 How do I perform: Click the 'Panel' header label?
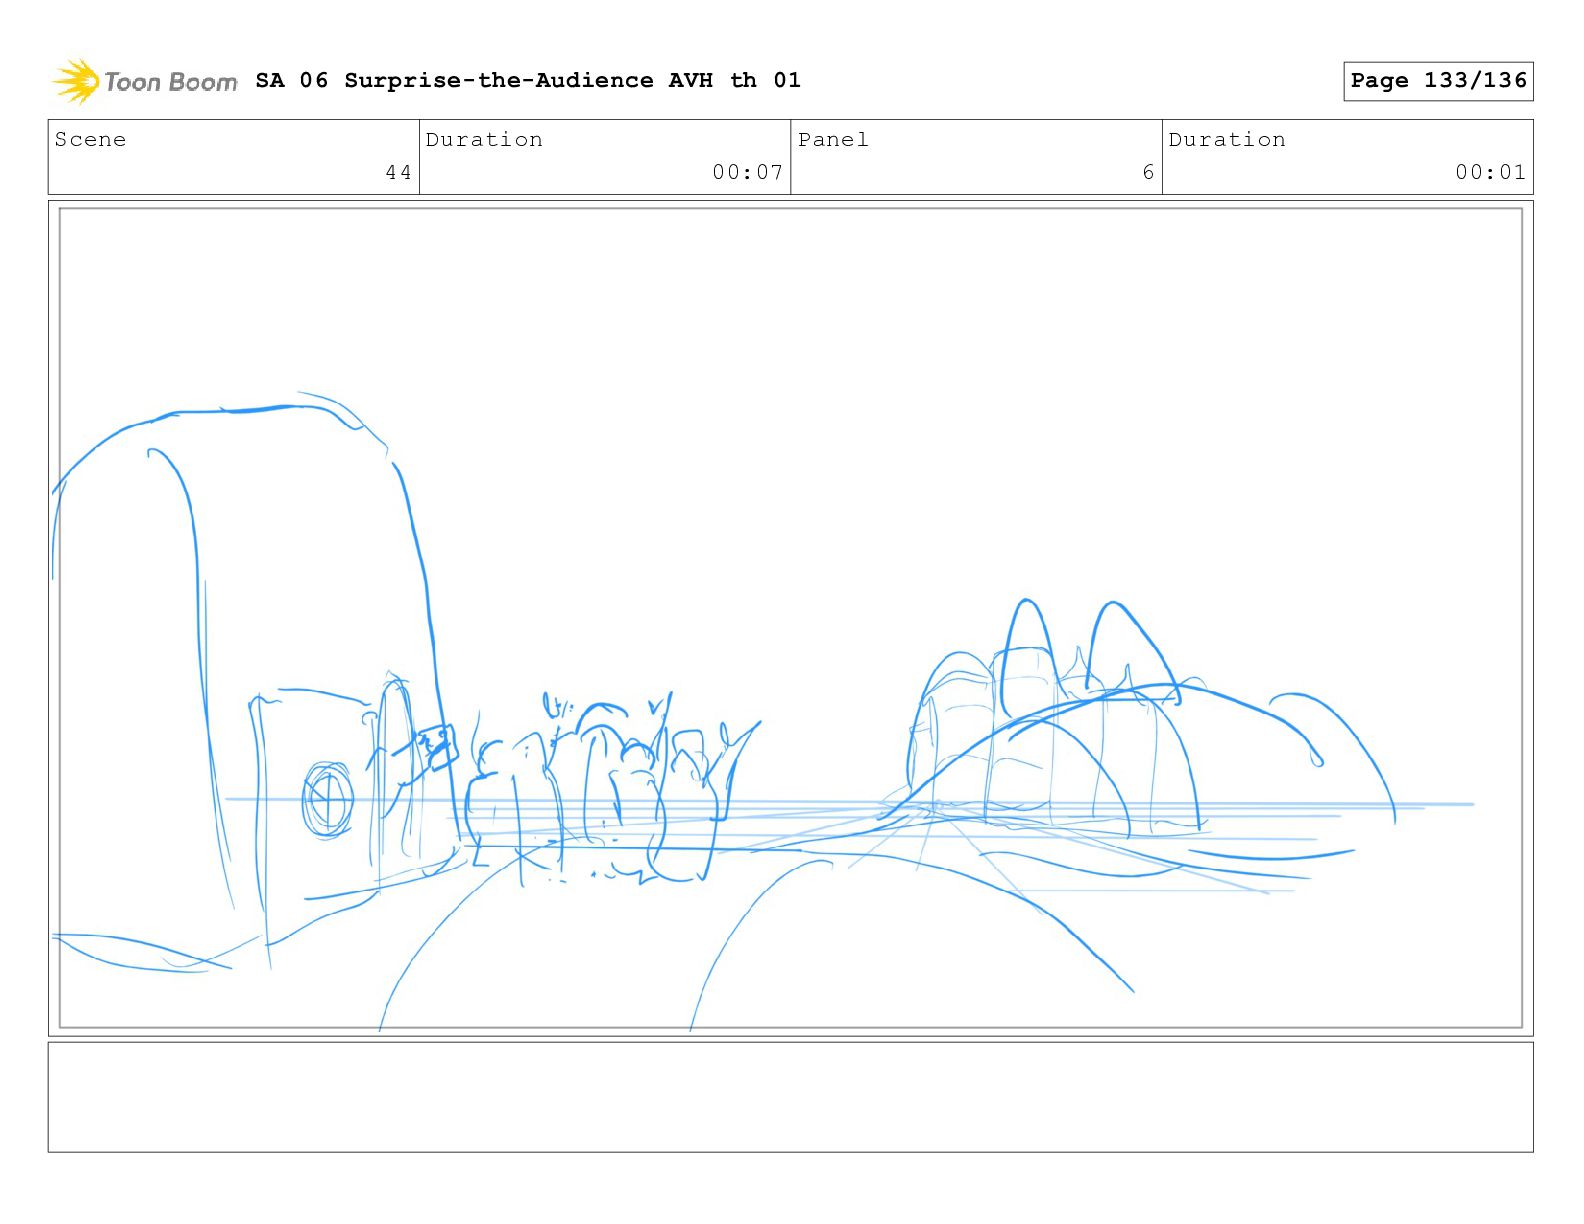pyautogui.click(x=833, y=140)
